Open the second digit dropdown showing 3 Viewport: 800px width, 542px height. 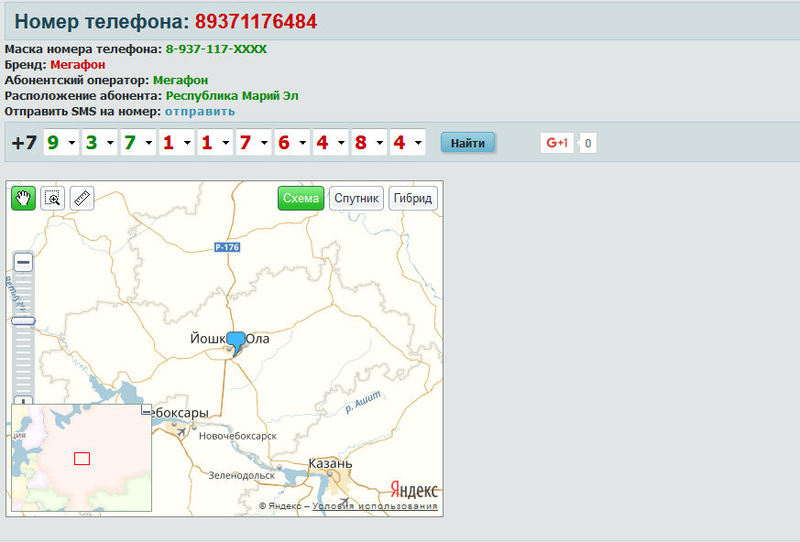pyautogui.click(x=99, y=142)
